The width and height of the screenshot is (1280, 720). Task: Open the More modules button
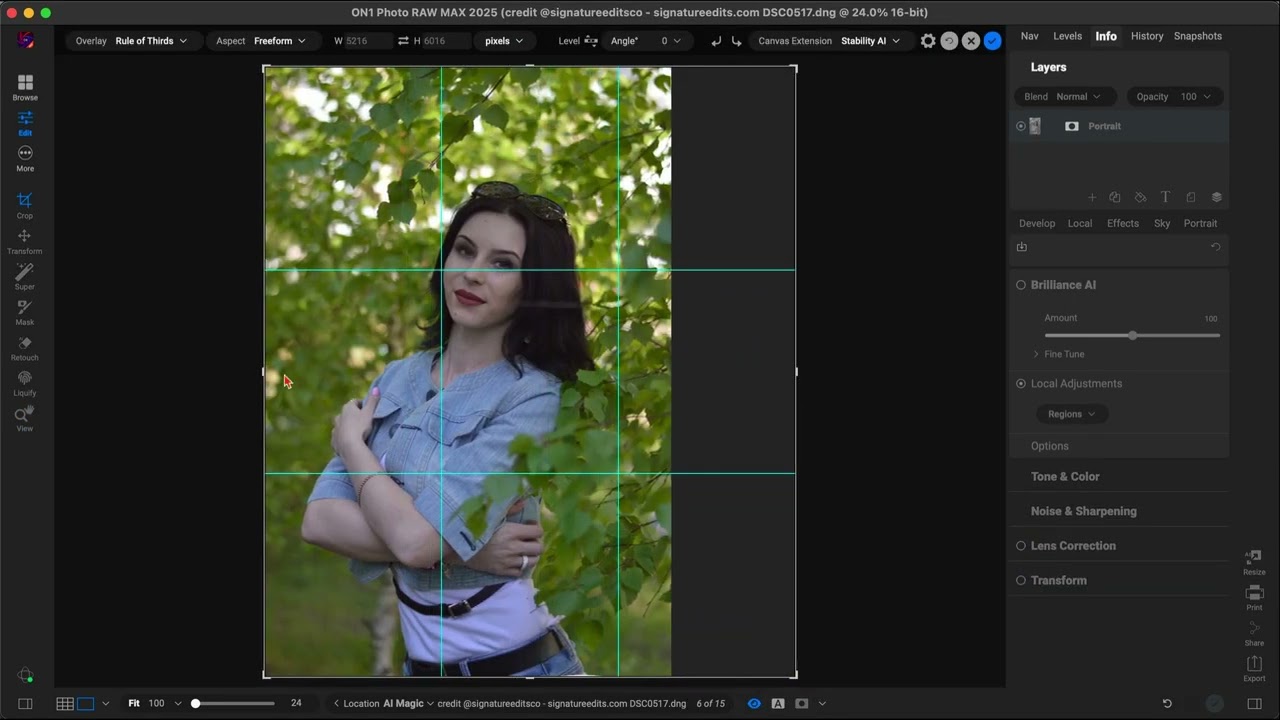(25, 158)
